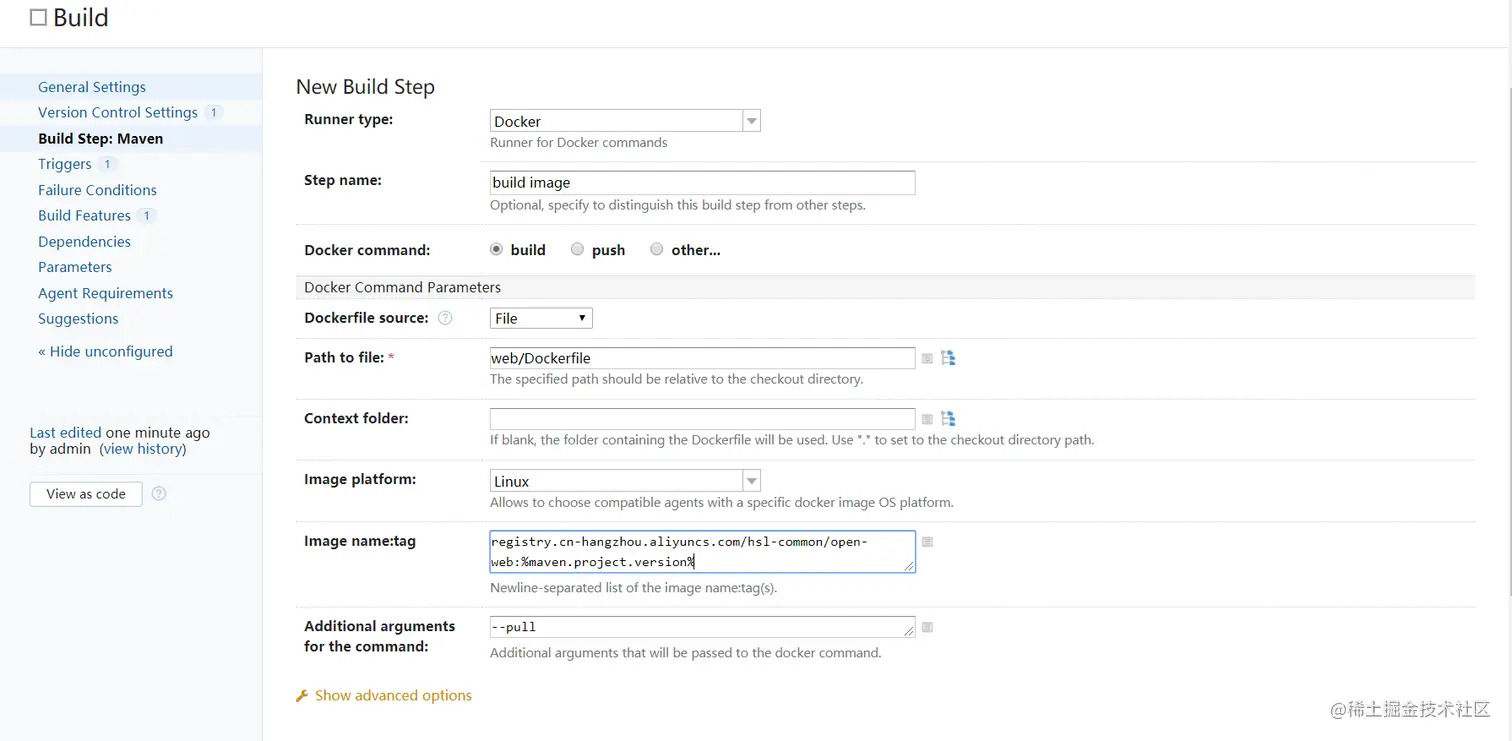The image size is (1512, 741).
Task: Click the parameter icon beside Image name:tag
Action: [x=927, y=542]
